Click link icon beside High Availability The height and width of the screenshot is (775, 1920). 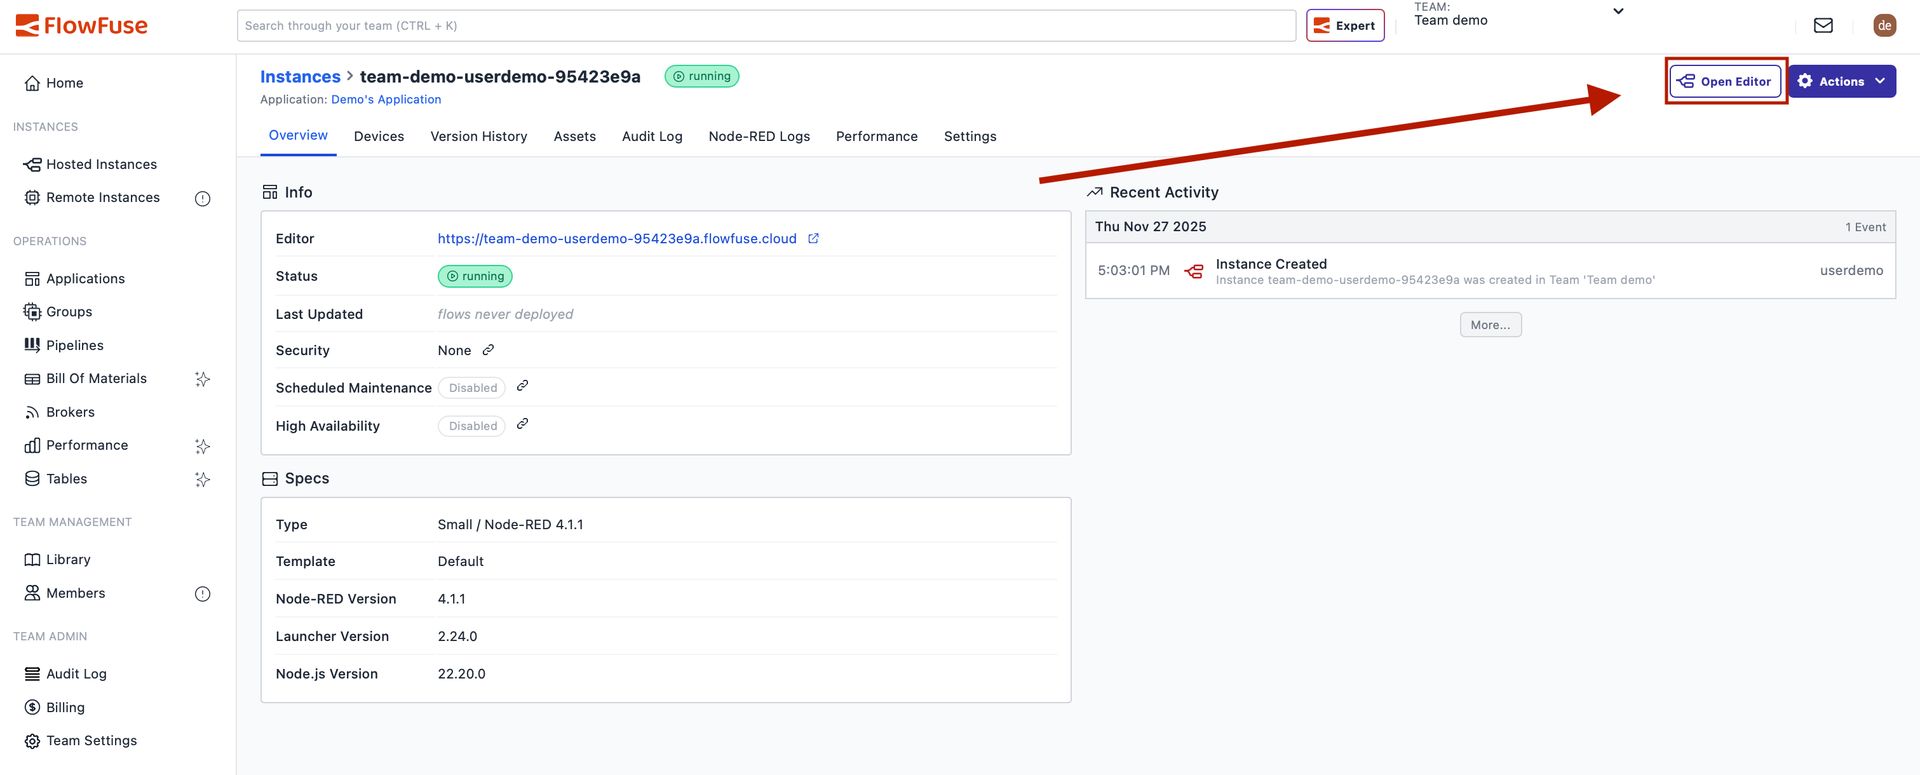click(522, 424)
